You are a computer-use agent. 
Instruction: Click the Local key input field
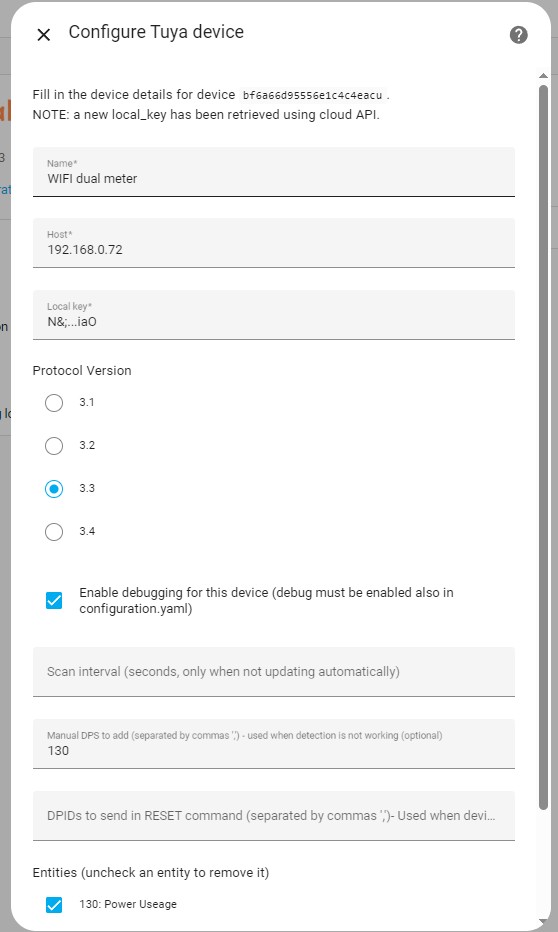tap(274, 315)
